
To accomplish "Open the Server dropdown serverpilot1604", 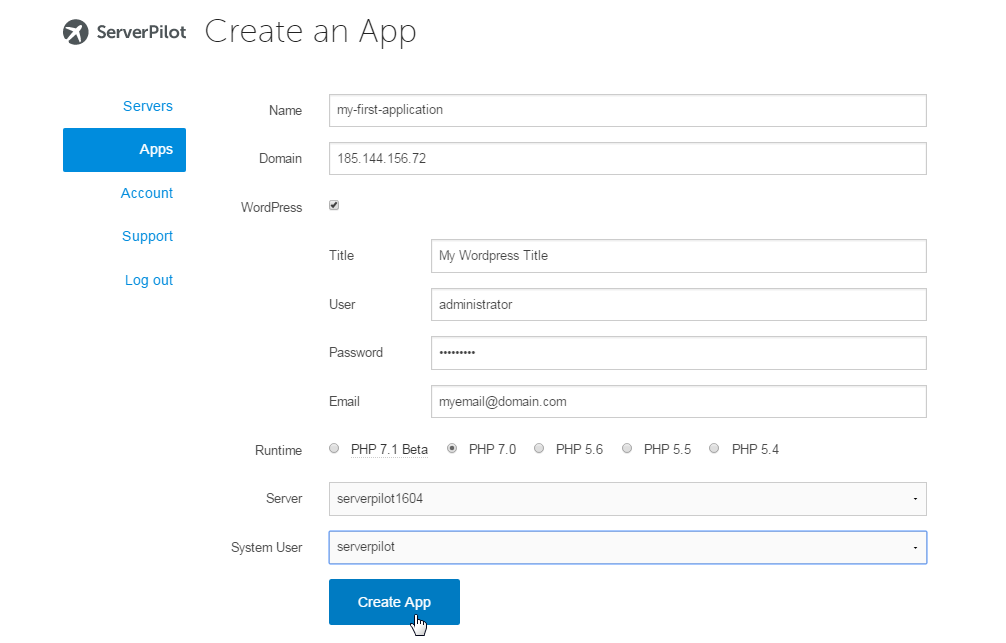I will pos(627,499).
